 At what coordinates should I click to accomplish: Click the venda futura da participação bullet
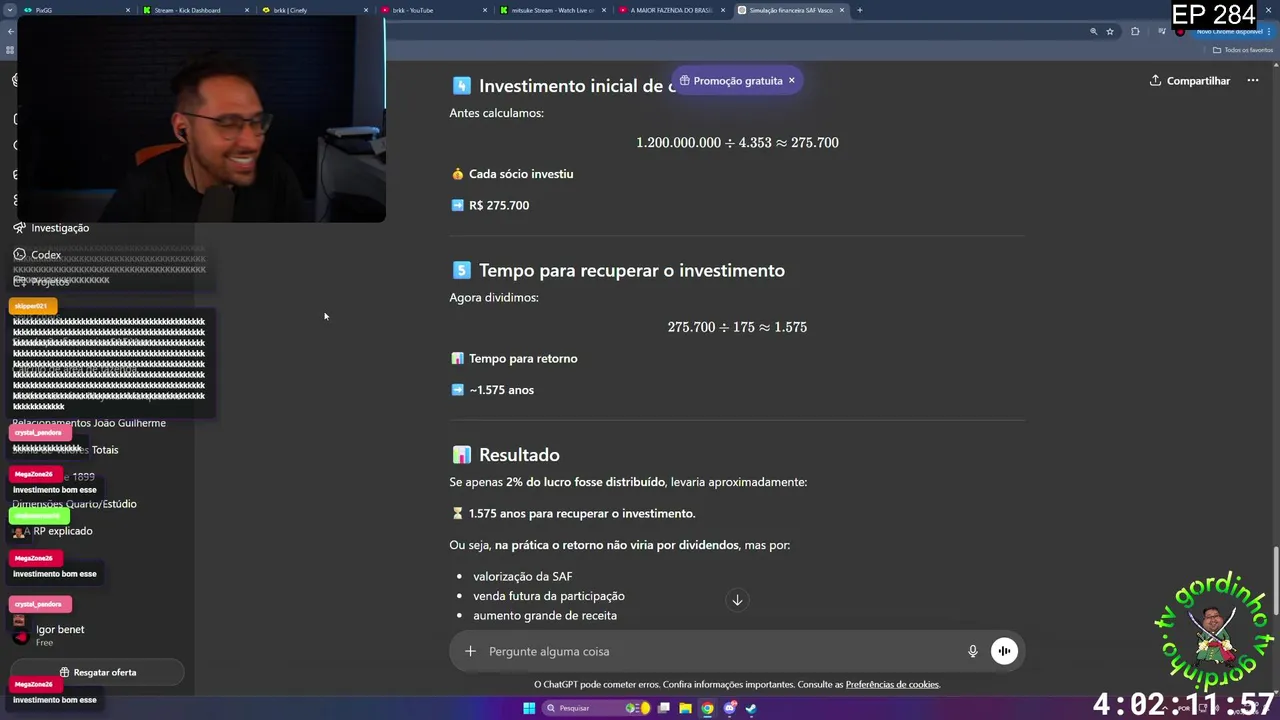(x=549, y=596)
